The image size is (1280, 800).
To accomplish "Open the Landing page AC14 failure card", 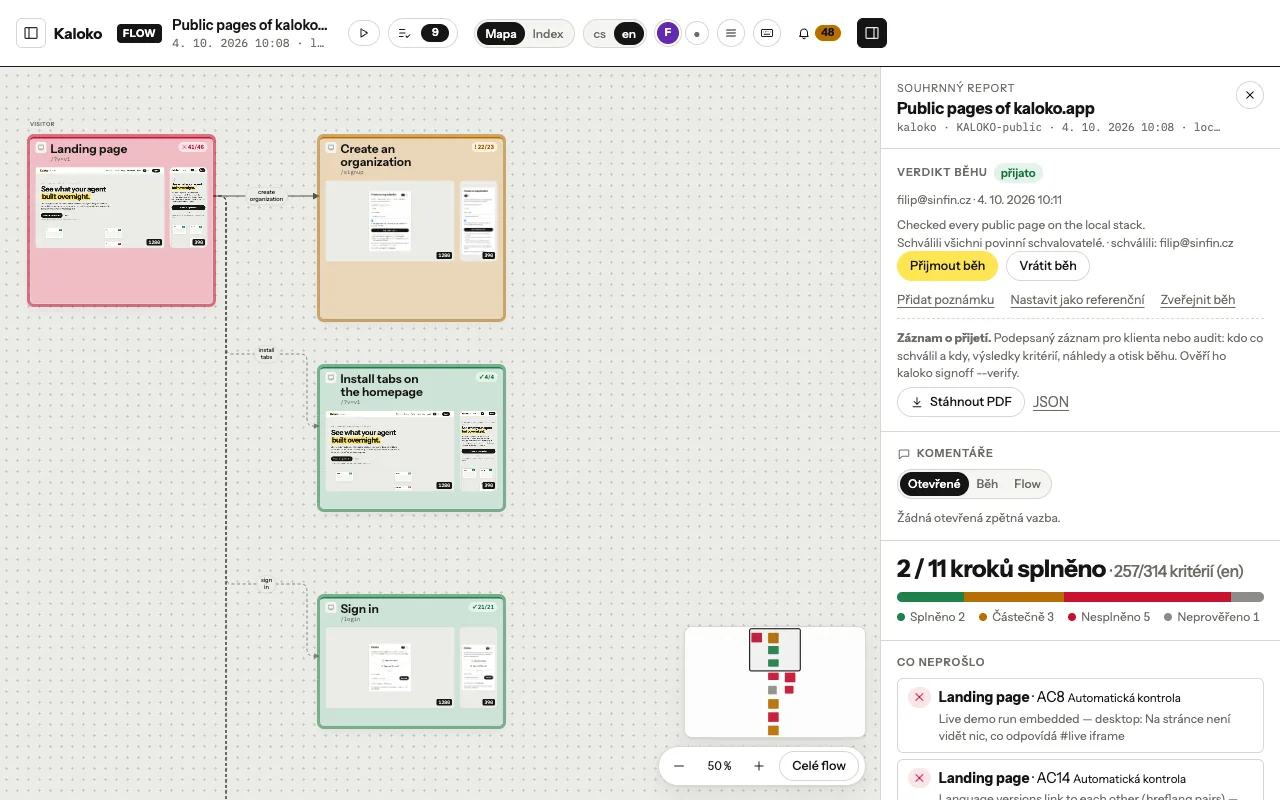I will coord(1080,781).
